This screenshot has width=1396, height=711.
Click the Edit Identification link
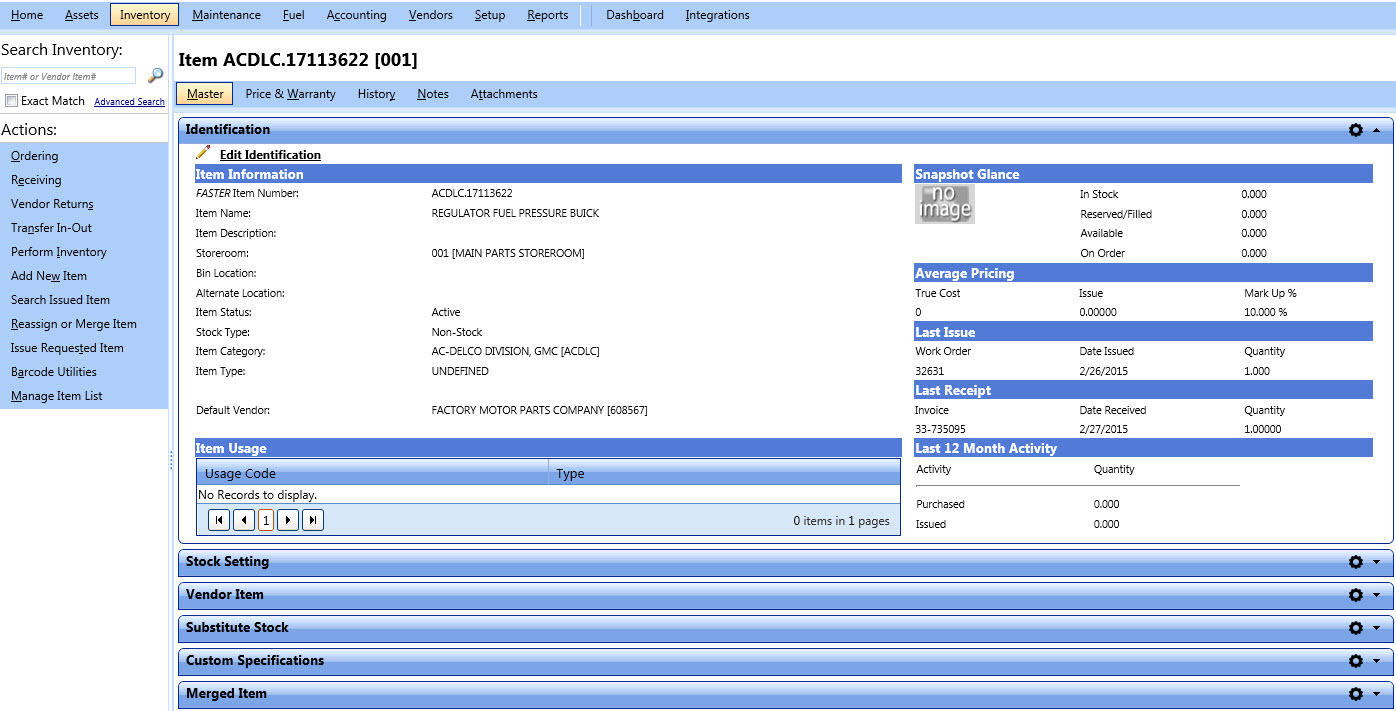tap(270, 155)
